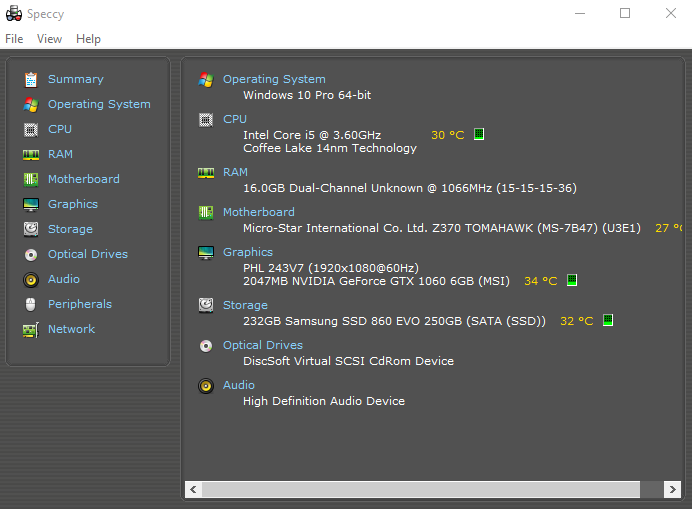Click the 27 °C motherboard temperature value

pos(669,228)
